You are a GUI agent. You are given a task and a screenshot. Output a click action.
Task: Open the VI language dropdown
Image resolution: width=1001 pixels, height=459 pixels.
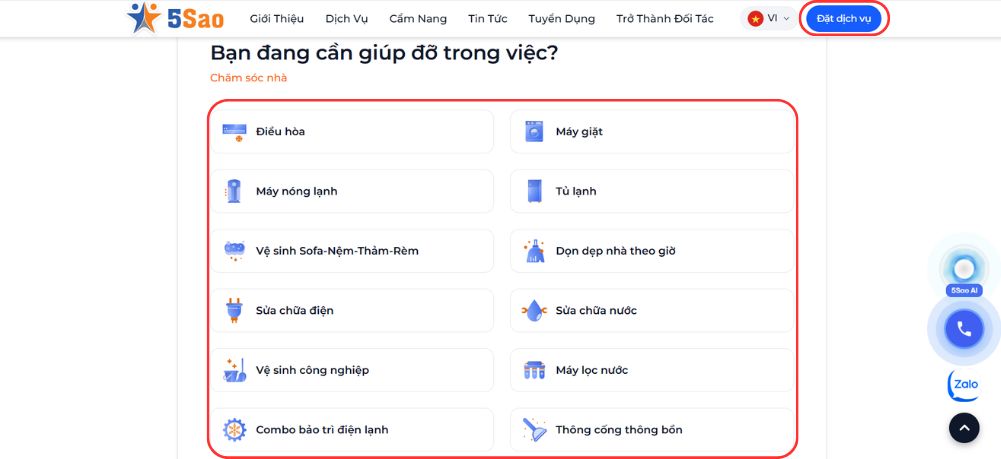click(x=769, y=19)
